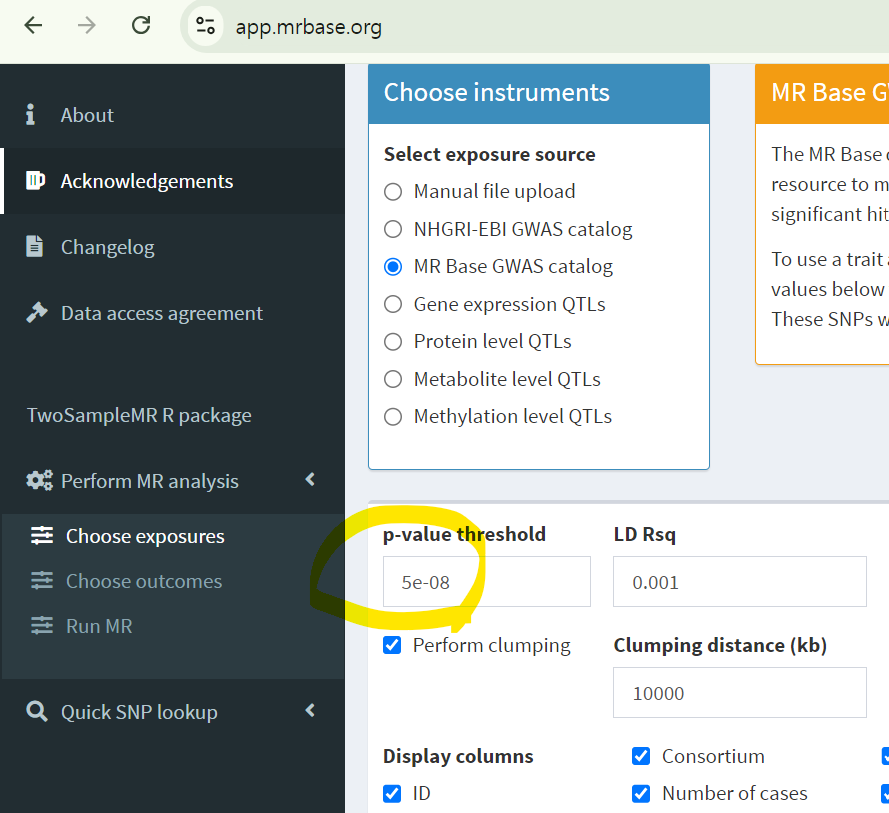Click the LD Rsq input field
This screenshot has width=889, height=813.
(x=739, y=582)
